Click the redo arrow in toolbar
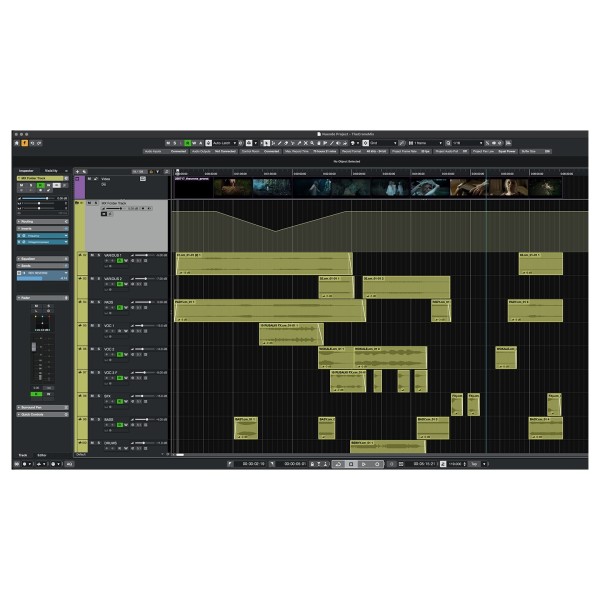This screenshot has height=600, width=600. click(39, 143)
